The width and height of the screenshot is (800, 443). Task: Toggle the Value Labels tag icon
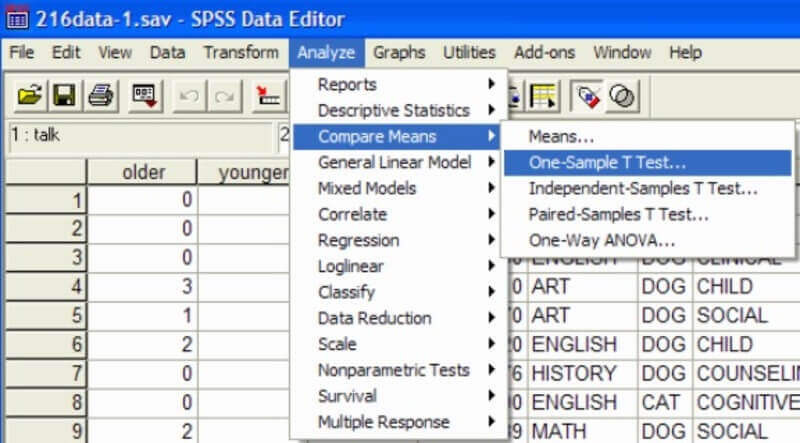pos(587,95)
